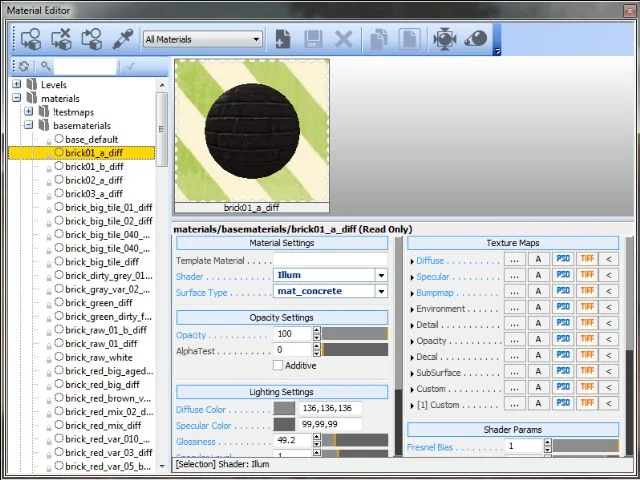Click the preview camera toolbar icon
This screenshot has height=480, width=640.
(x=444, y=40)
